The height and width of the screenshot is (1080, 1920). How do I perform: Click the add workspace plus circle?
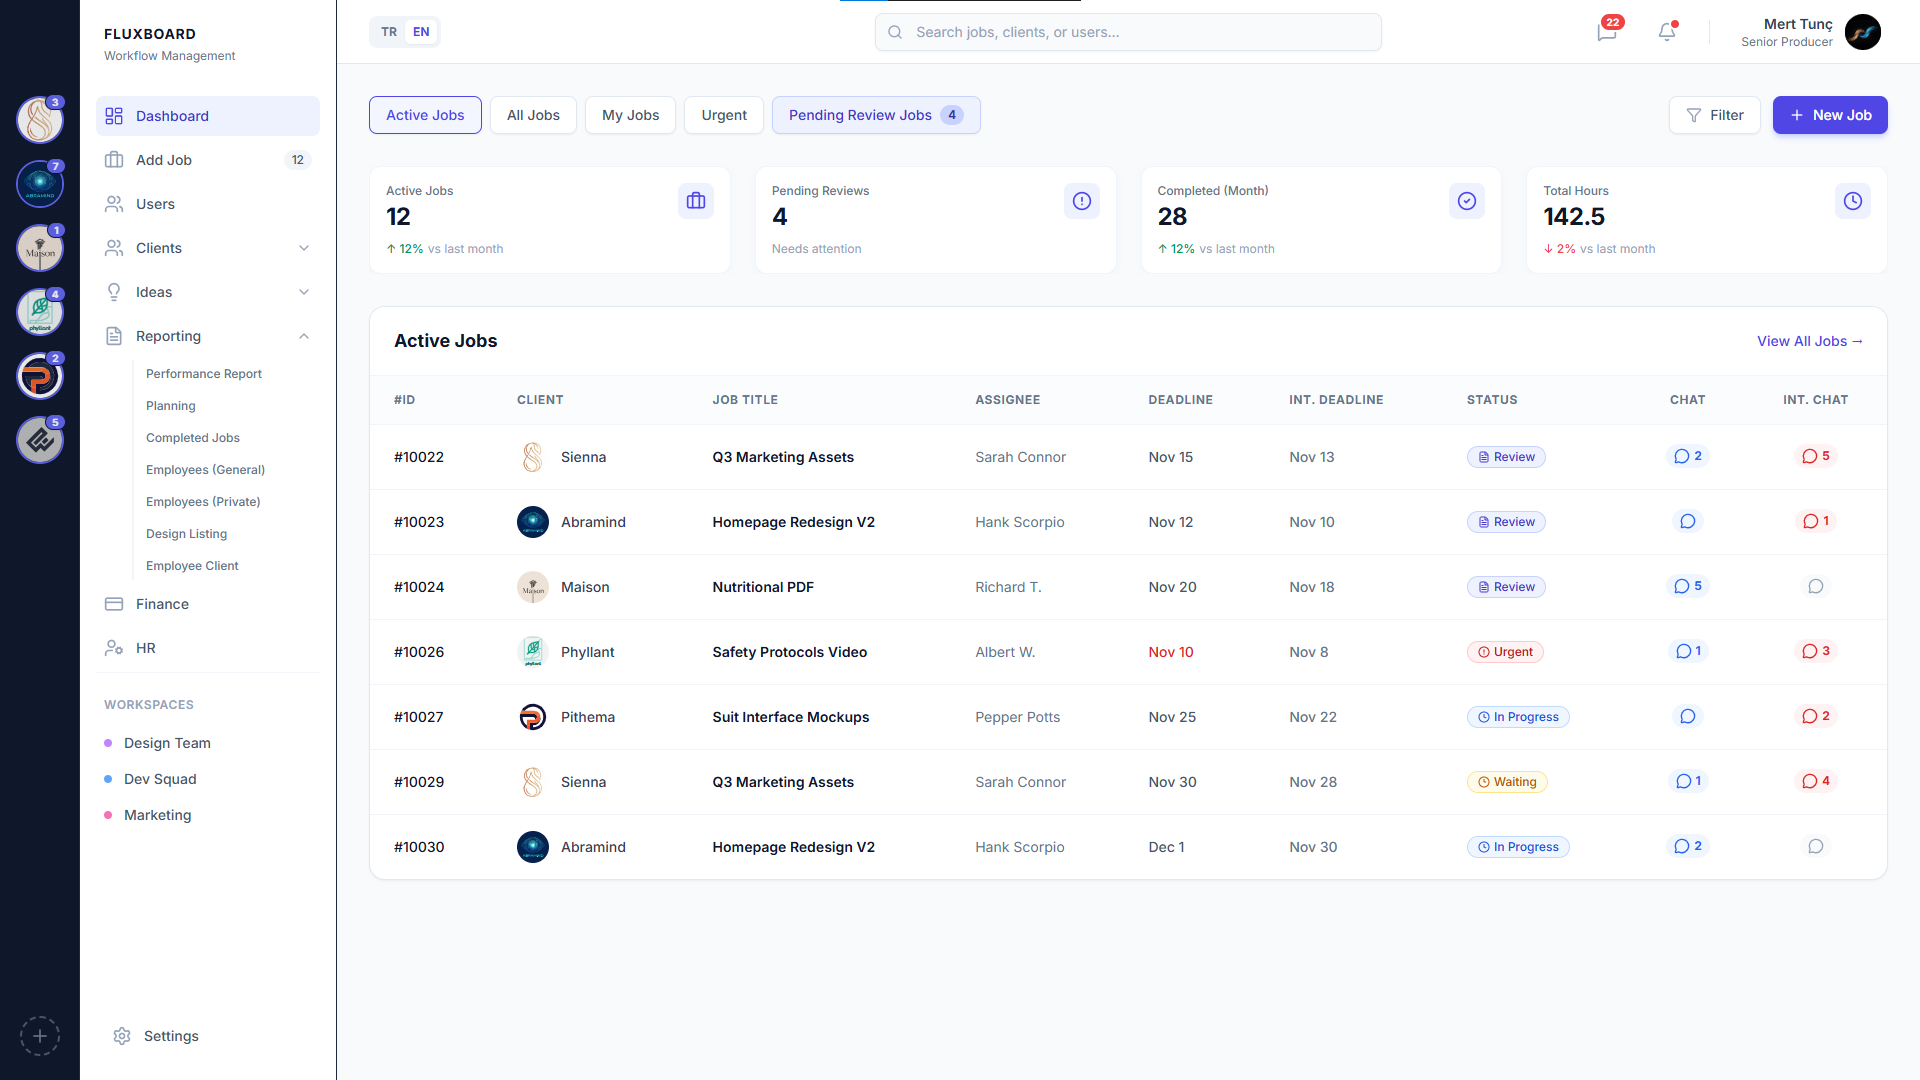tap(40, 1036)
